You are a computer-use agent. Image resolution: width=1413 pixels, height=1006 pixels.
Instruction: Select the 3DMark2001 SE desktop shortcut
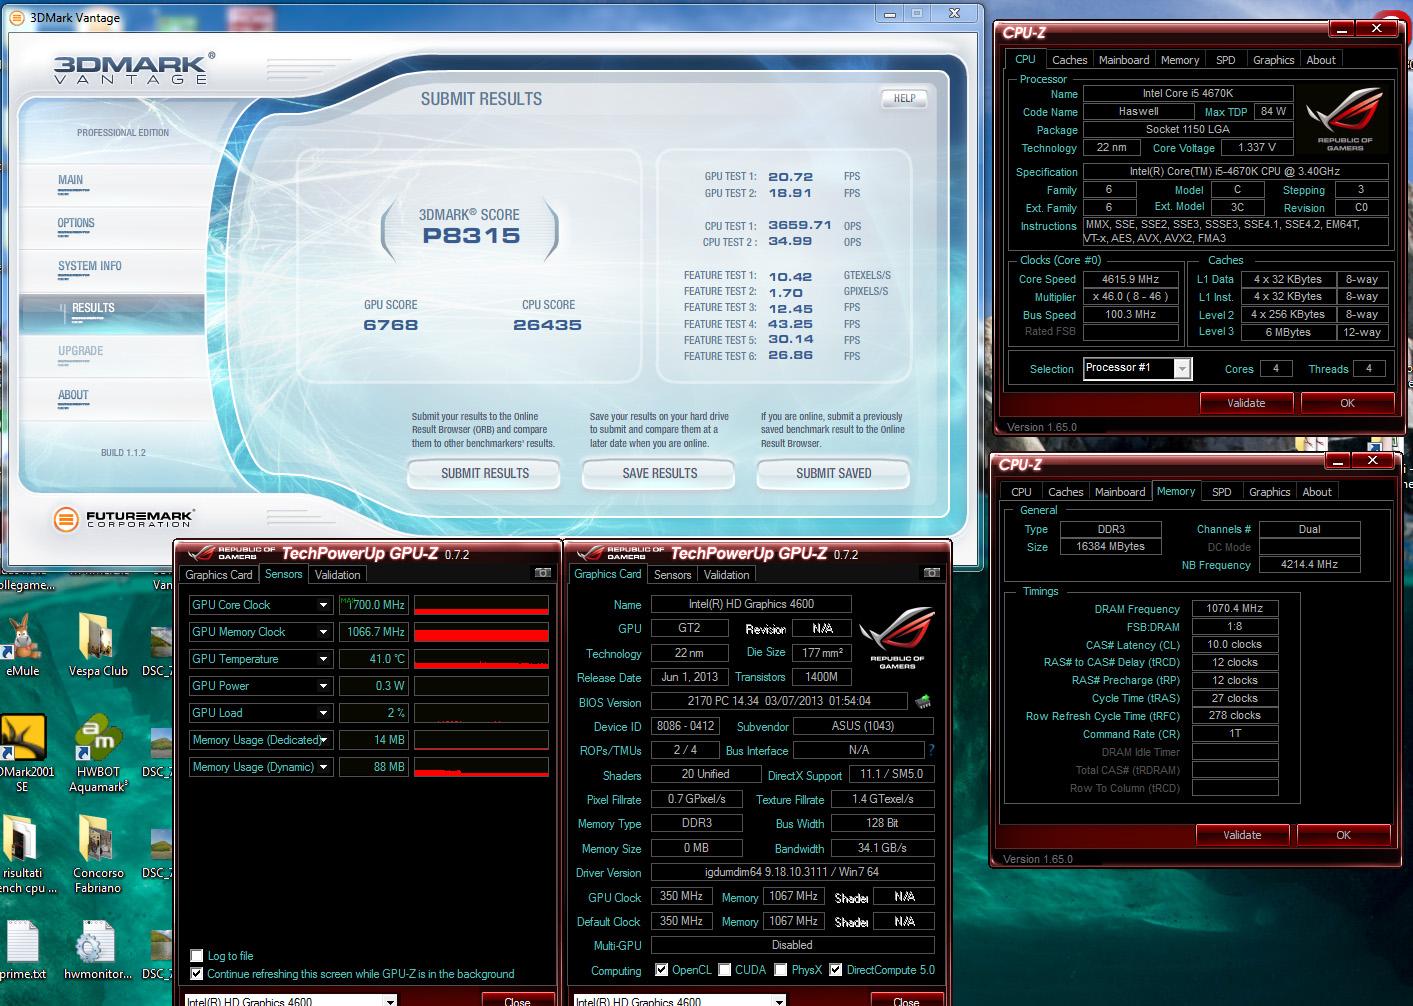[x=25, y=755]
